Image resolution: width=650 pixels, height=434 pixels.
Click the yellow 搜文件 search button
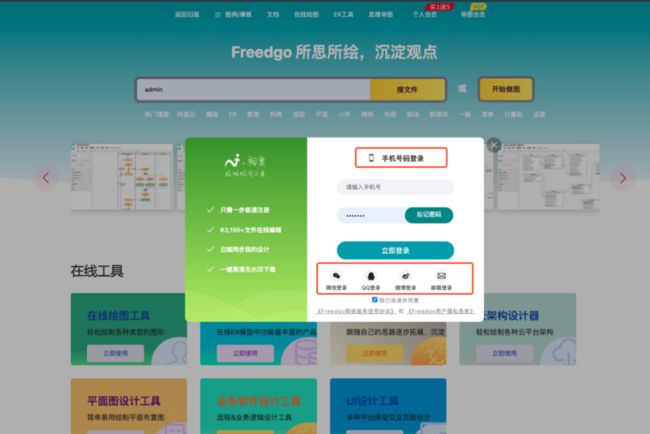[407, 89]
